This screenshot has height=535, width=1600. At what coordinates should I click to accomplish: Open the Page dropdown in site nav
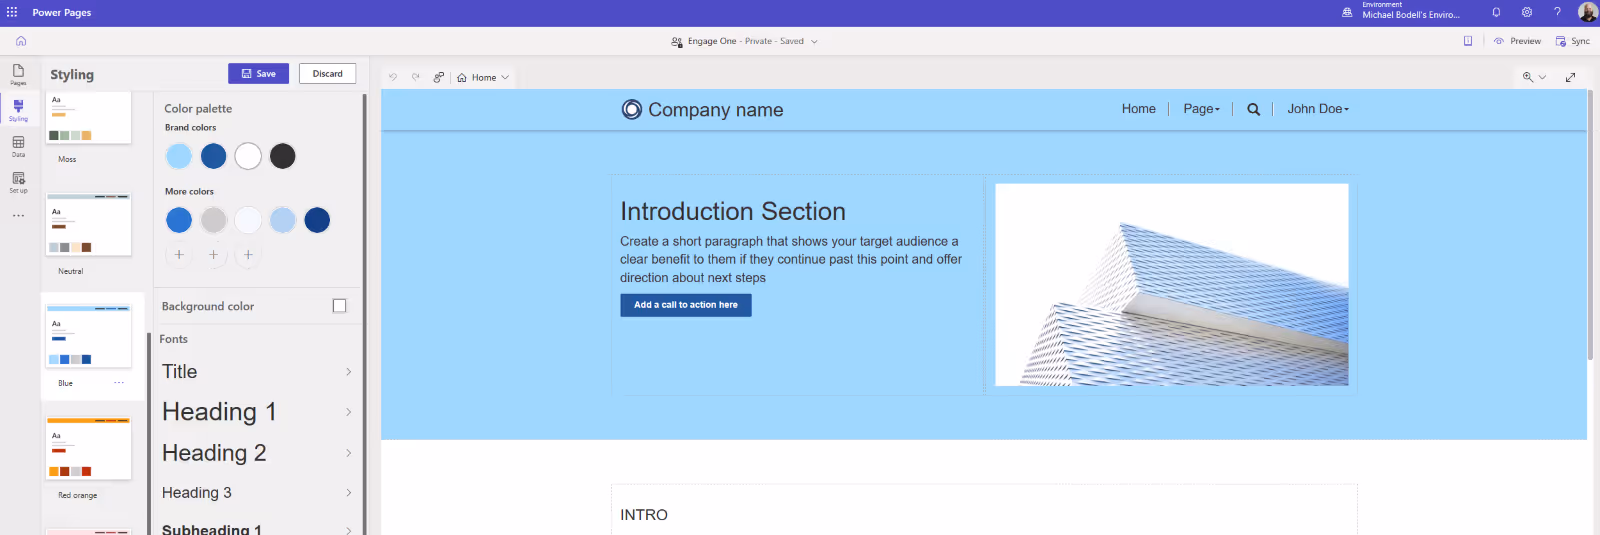[x=1202, y=109]
